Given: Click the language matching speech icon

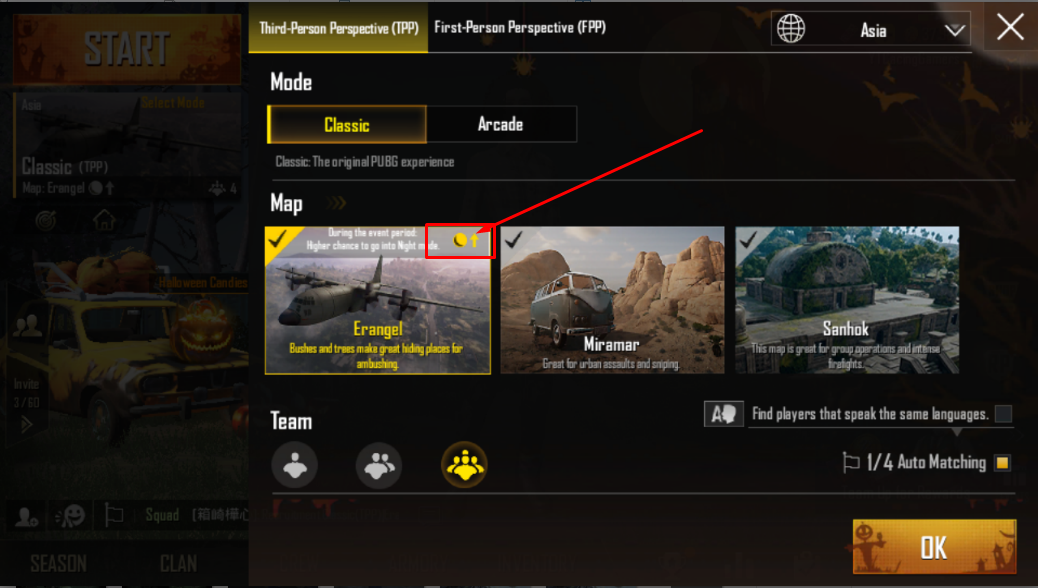Looking at the screenshot, I should tap(724, 415).
